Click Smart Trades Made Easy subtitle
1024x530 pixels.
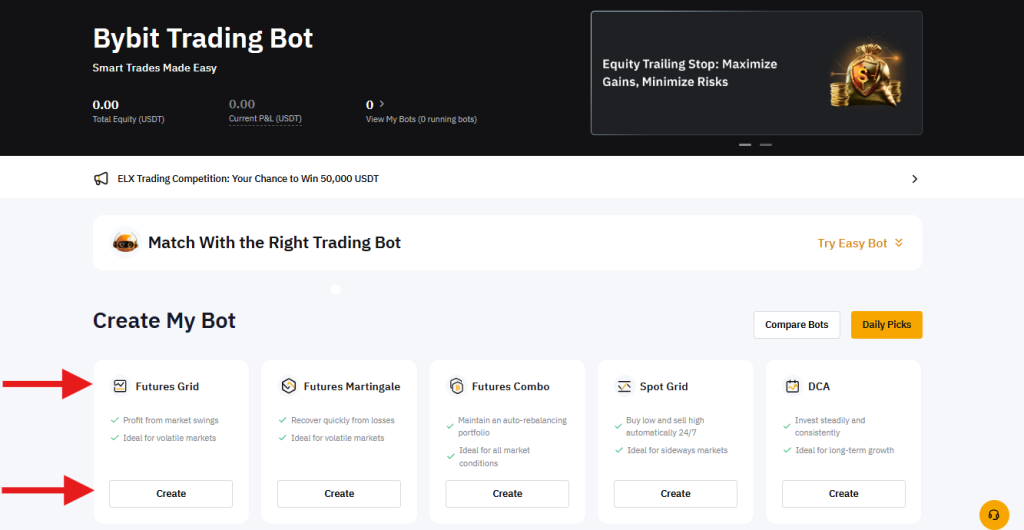point(155,68)
